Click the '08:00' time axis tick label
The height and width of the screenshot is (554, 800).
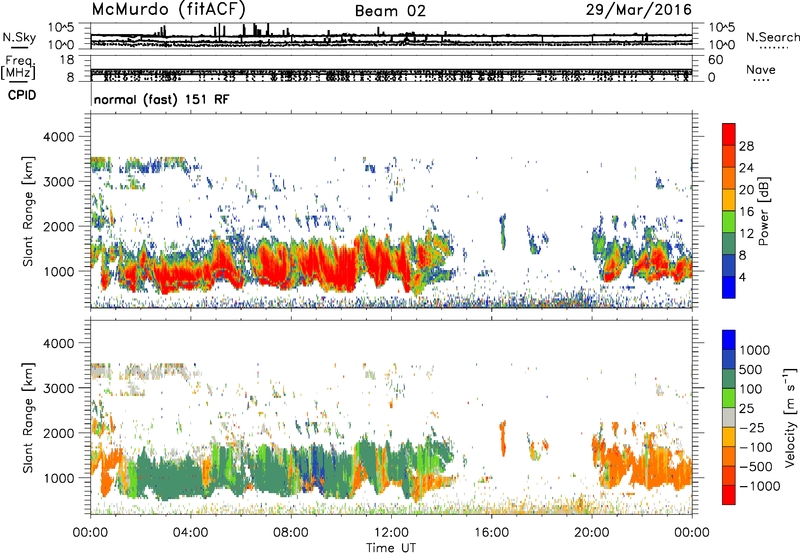(x=291, y=533)
